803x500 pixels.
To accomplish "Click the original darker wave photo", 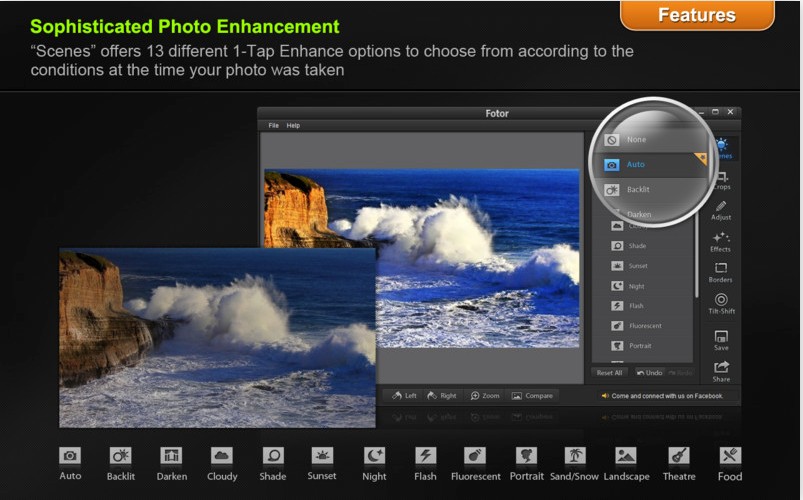I will coord(217,338).
